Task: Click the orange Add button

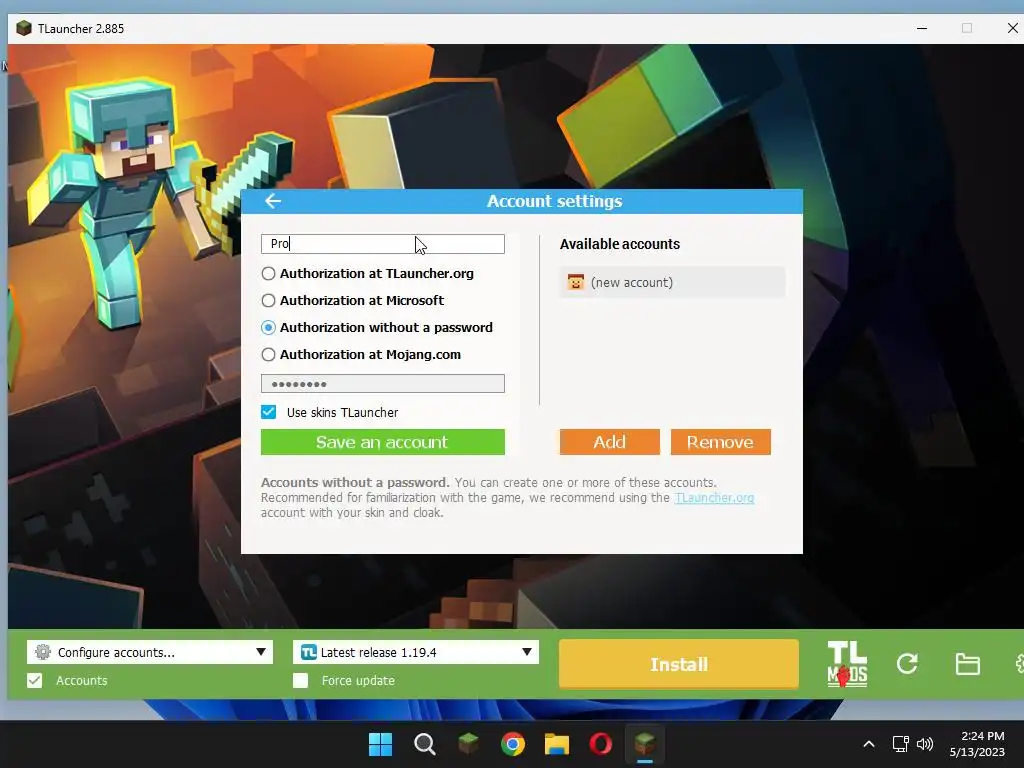Action: coord(609,442)
